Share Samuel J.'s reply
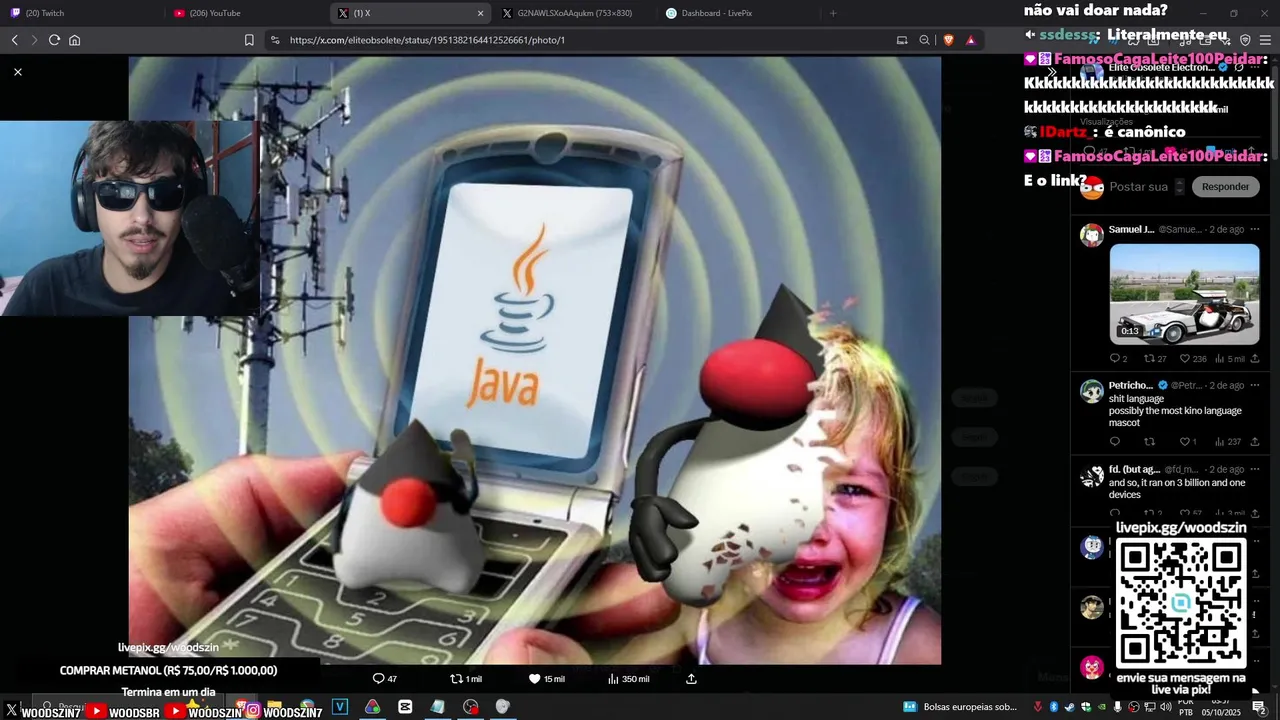This screenshot has height=720, width=1280. pos(1255,359)
